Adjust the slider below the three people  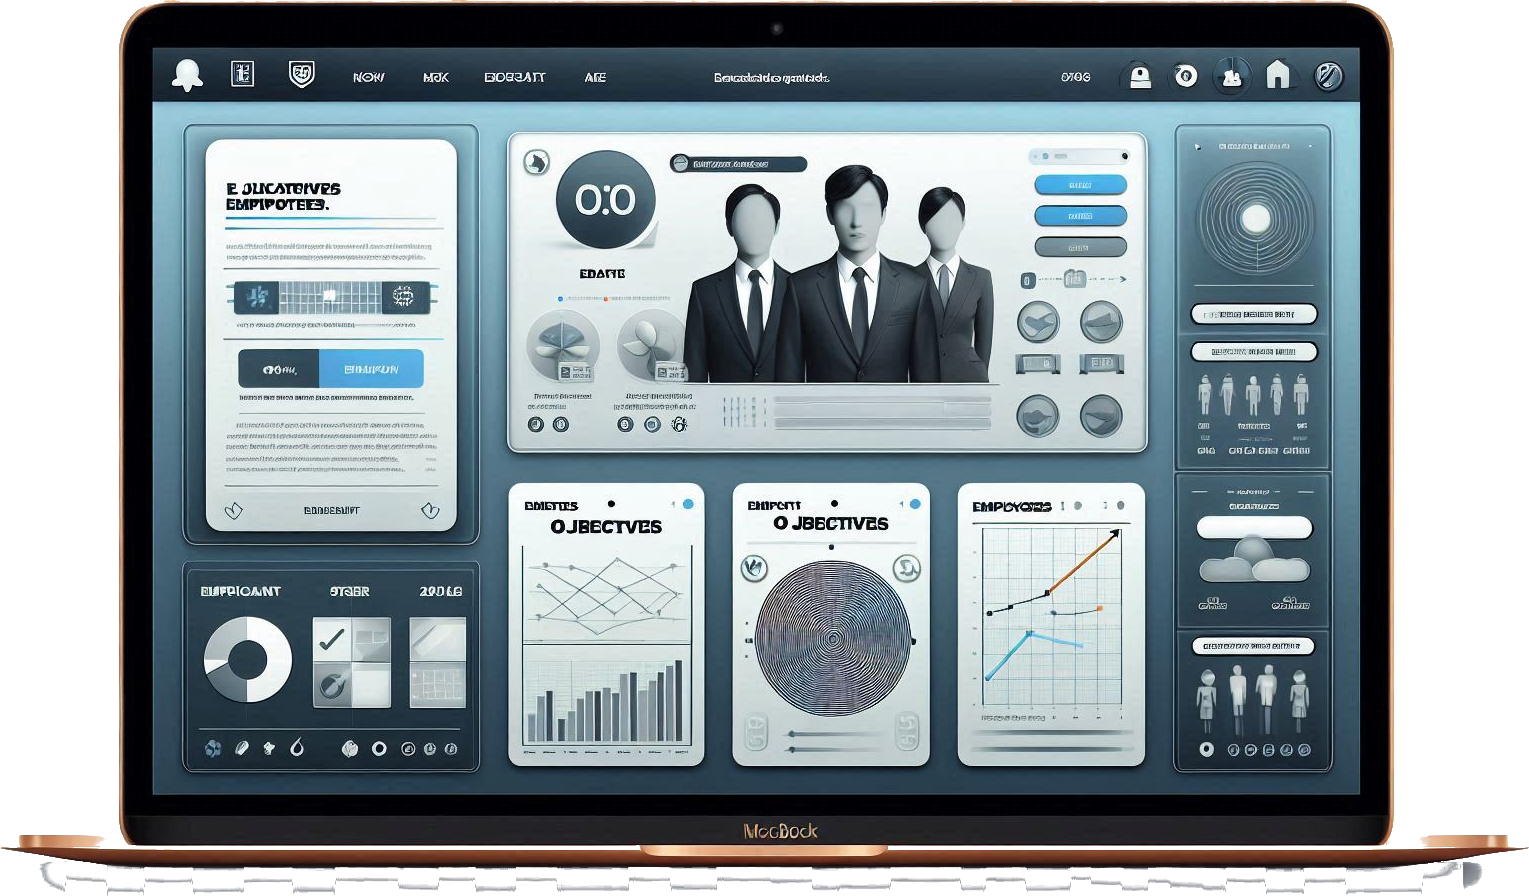(881, 406)
